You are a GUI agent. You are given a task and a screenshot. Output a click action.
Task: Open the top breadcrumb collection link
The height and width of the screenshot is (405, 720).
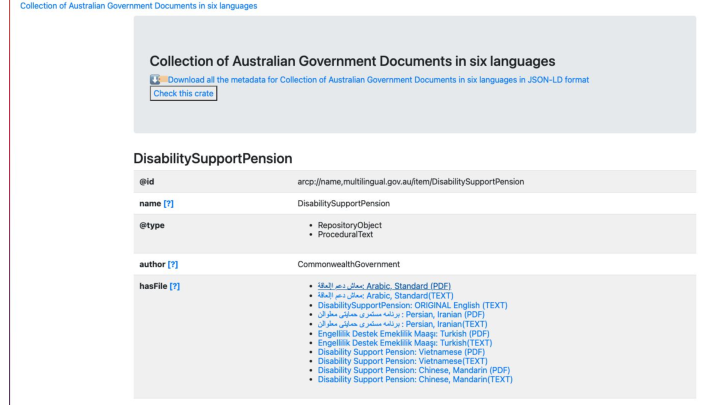(x=129, y=6)
